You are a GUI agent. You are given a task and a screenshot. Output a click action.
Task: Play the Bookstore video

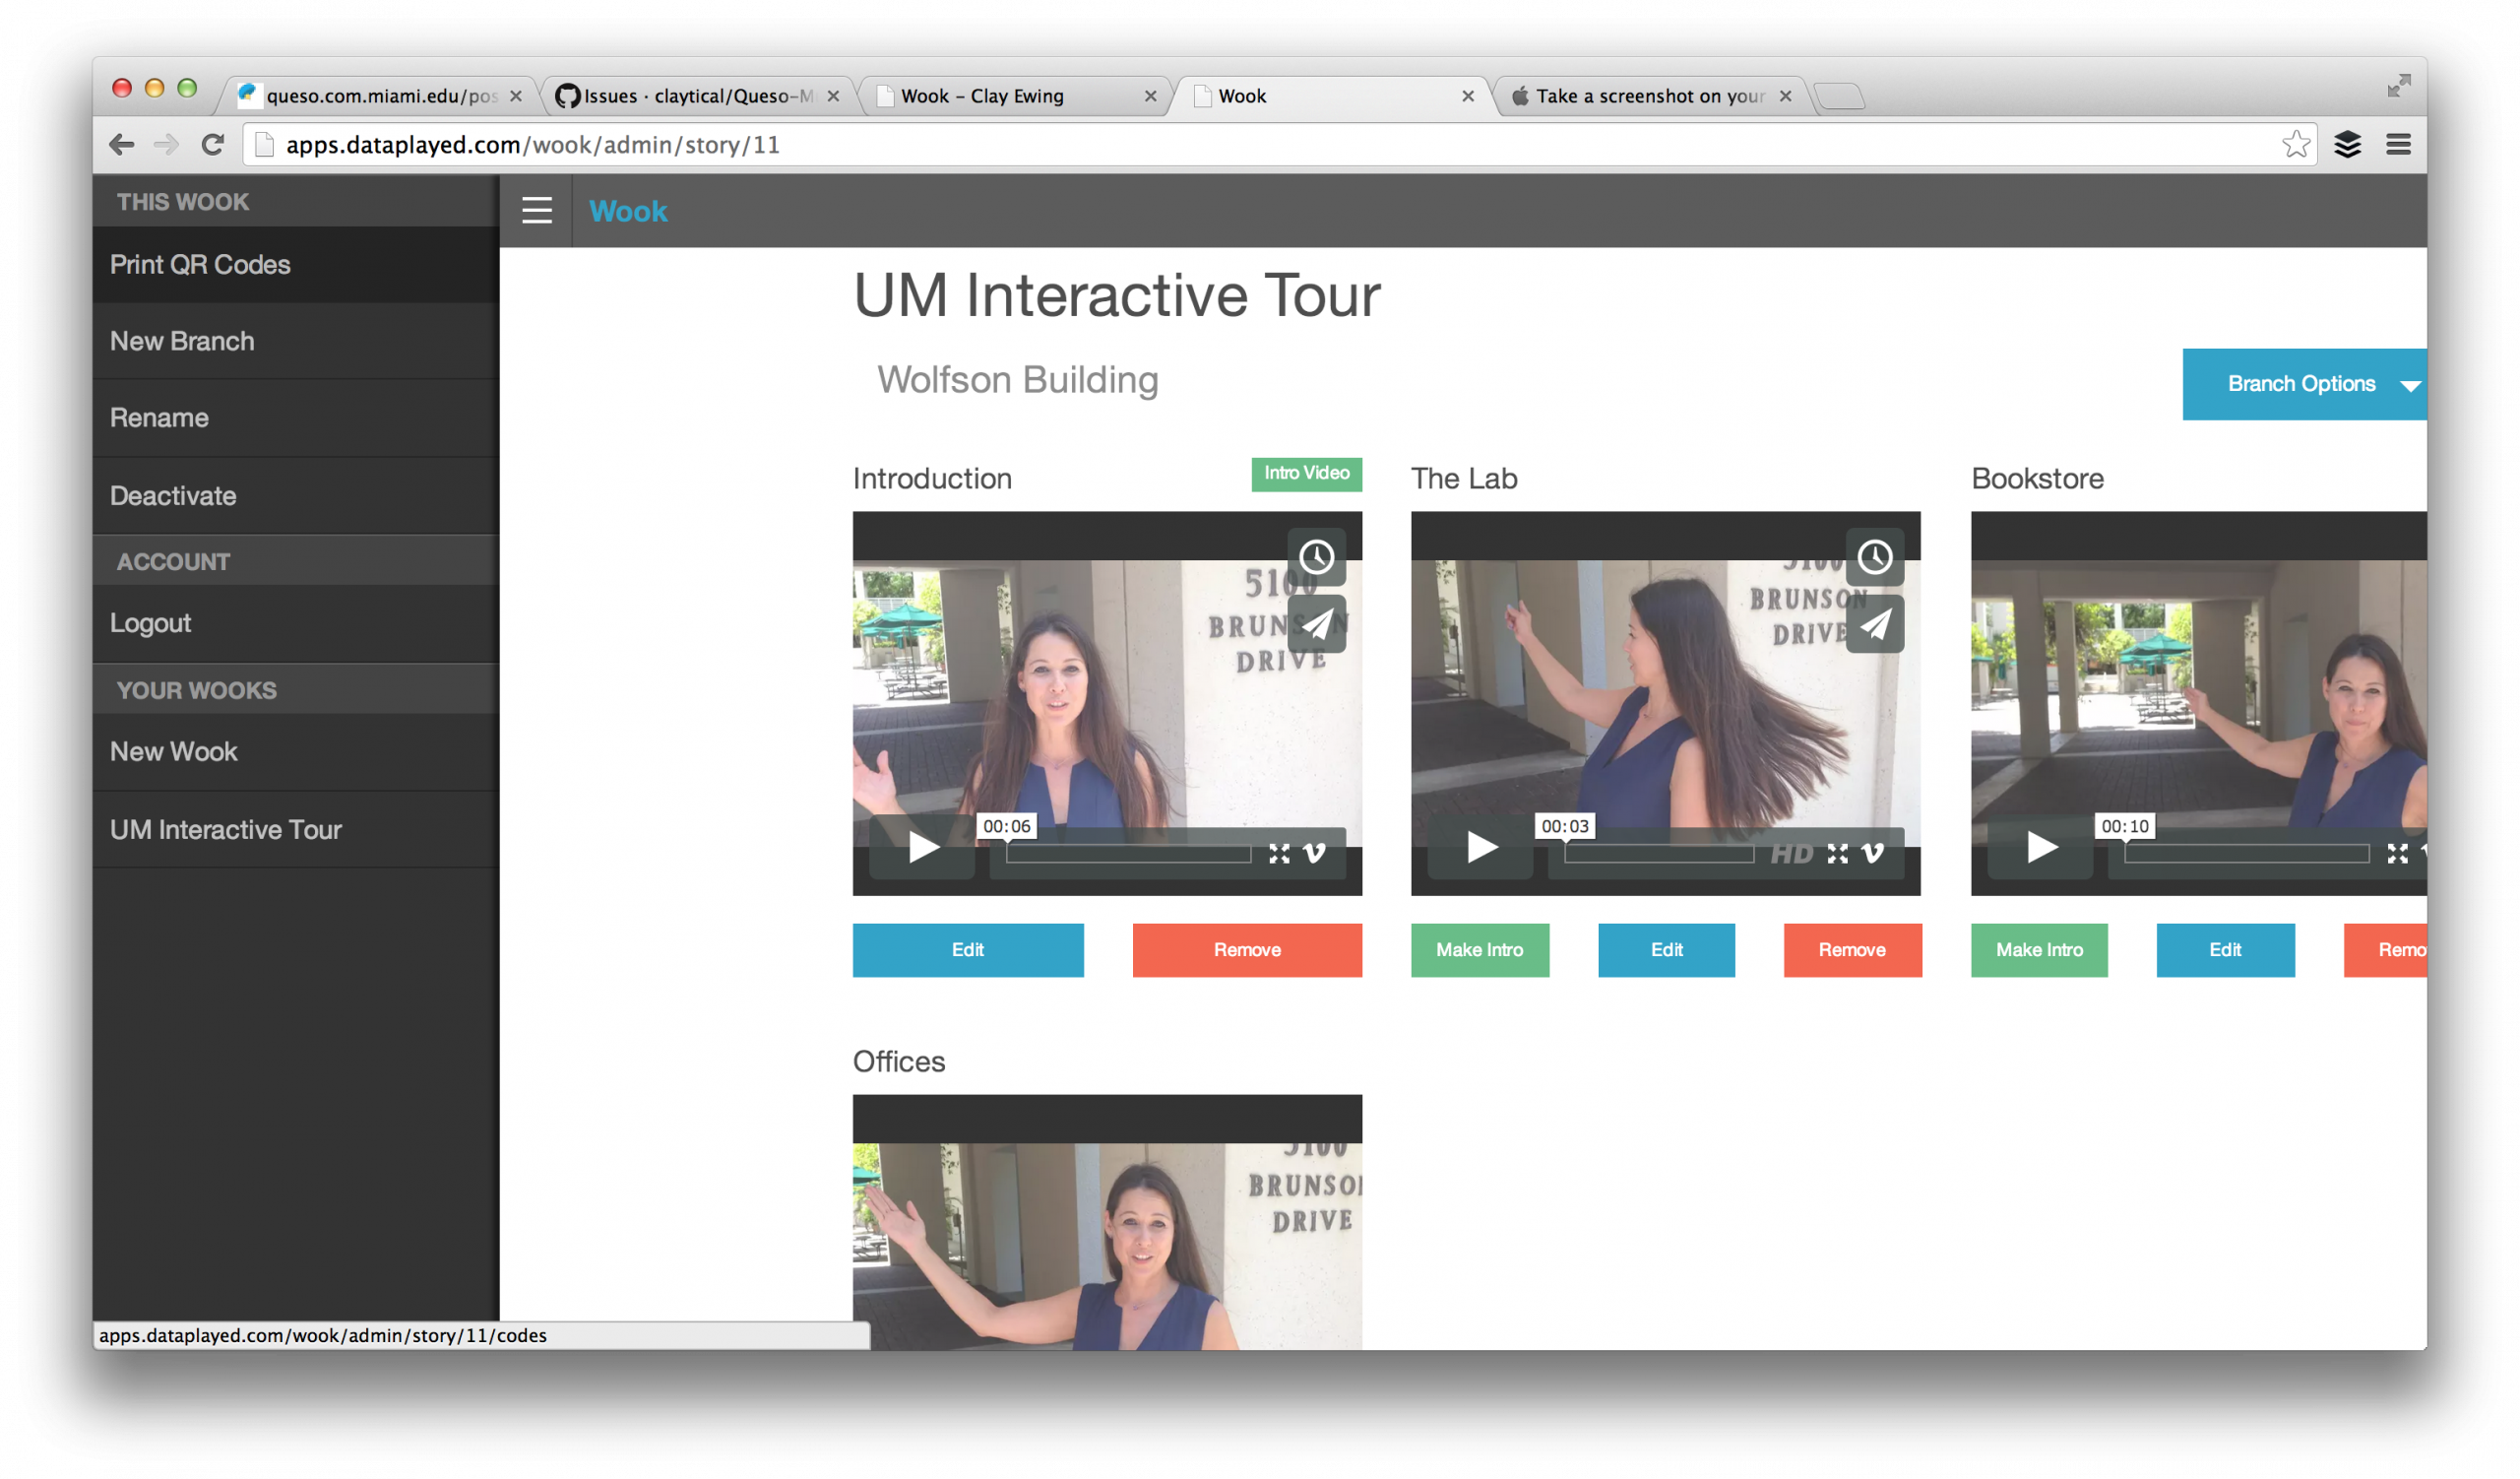point(2040,847)
